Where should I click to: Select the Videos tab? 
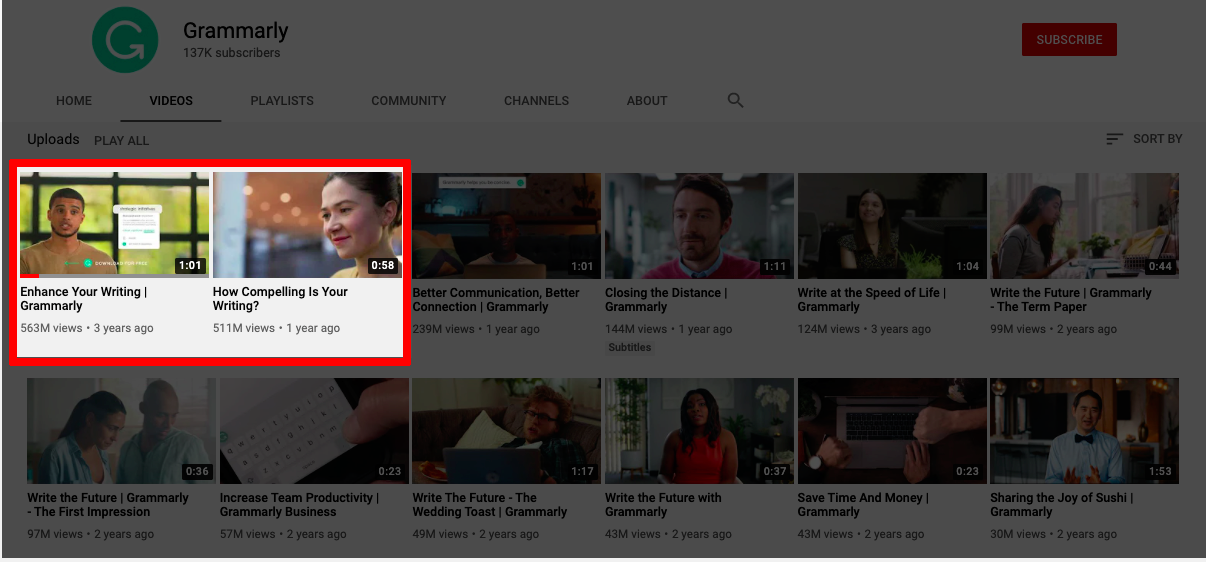171,101
